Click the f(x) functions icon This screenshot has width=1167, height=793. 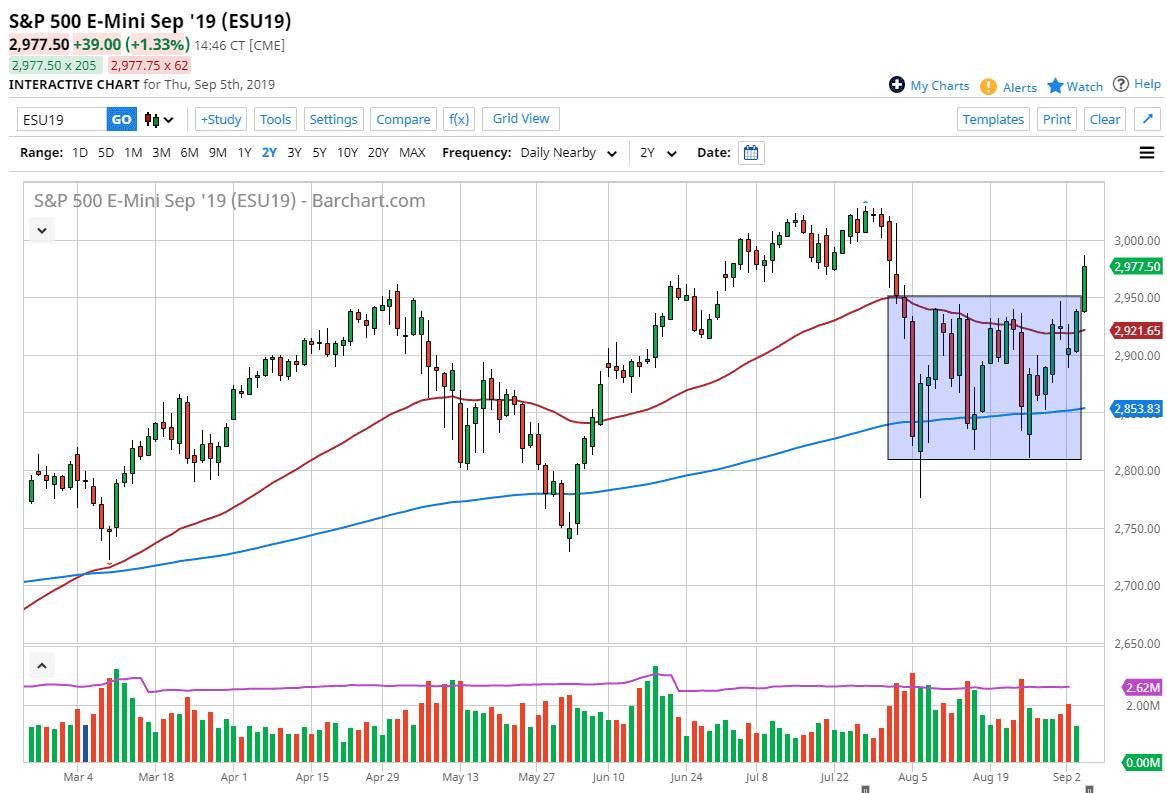click(459, 118)
